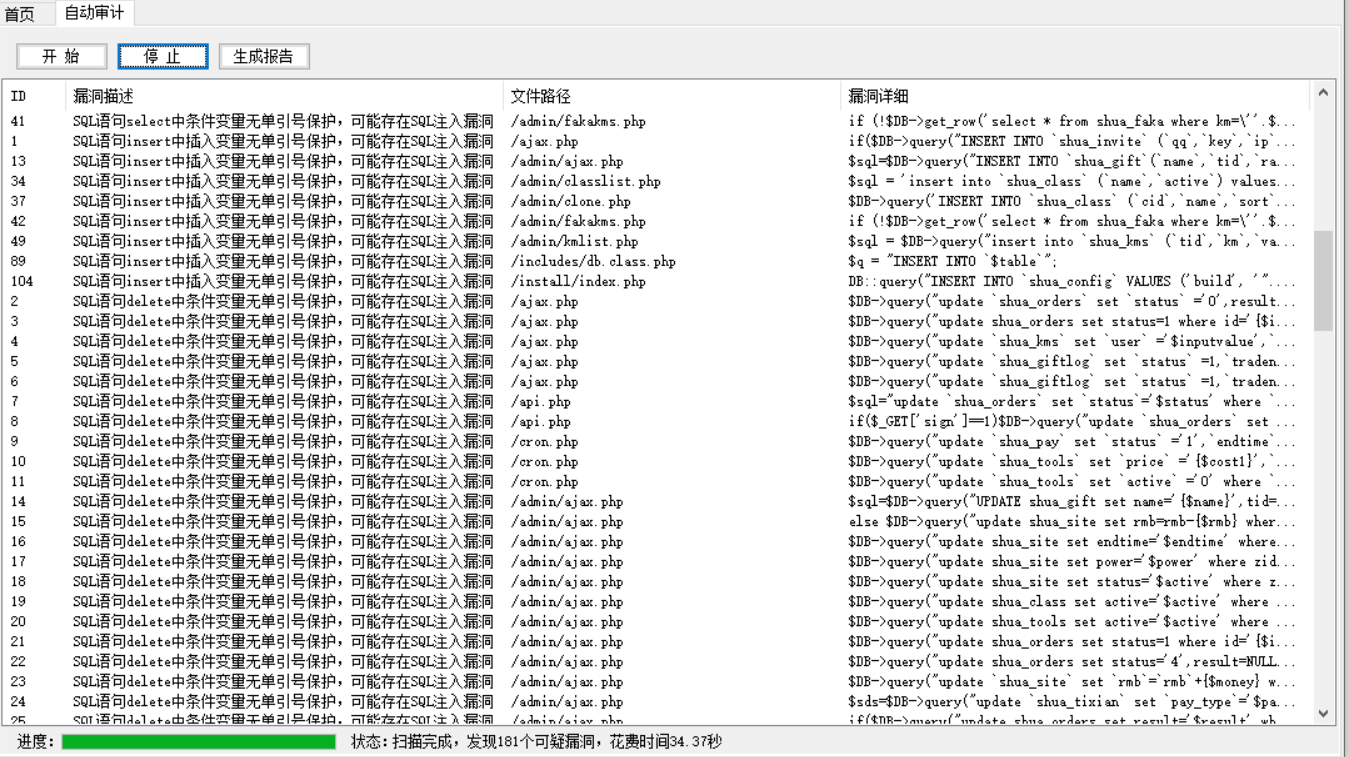Screen dimensions: 1349x757
Task: Select row with ID 6
Action: click(x=657, y=381)
